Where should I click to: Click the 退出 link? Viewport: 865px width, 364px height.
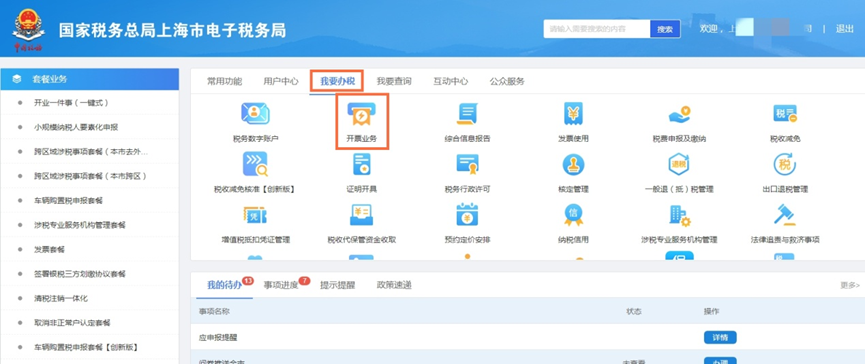pyautogui.click(x=845, y=29)
